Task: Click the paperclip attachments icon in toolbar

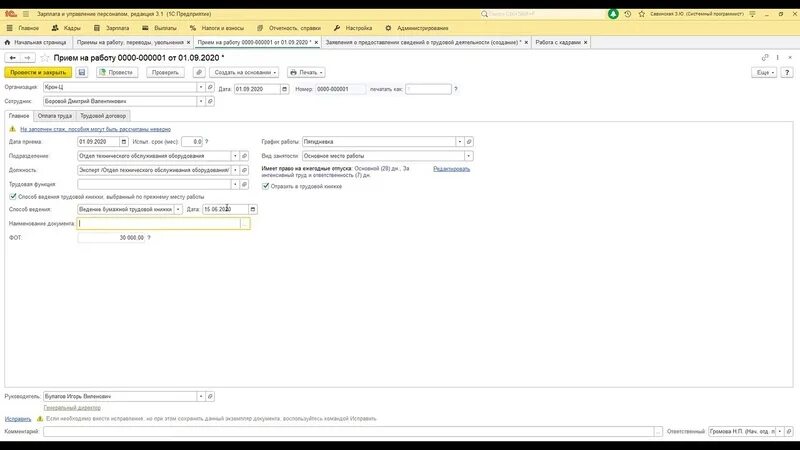Action: point(199,72)
